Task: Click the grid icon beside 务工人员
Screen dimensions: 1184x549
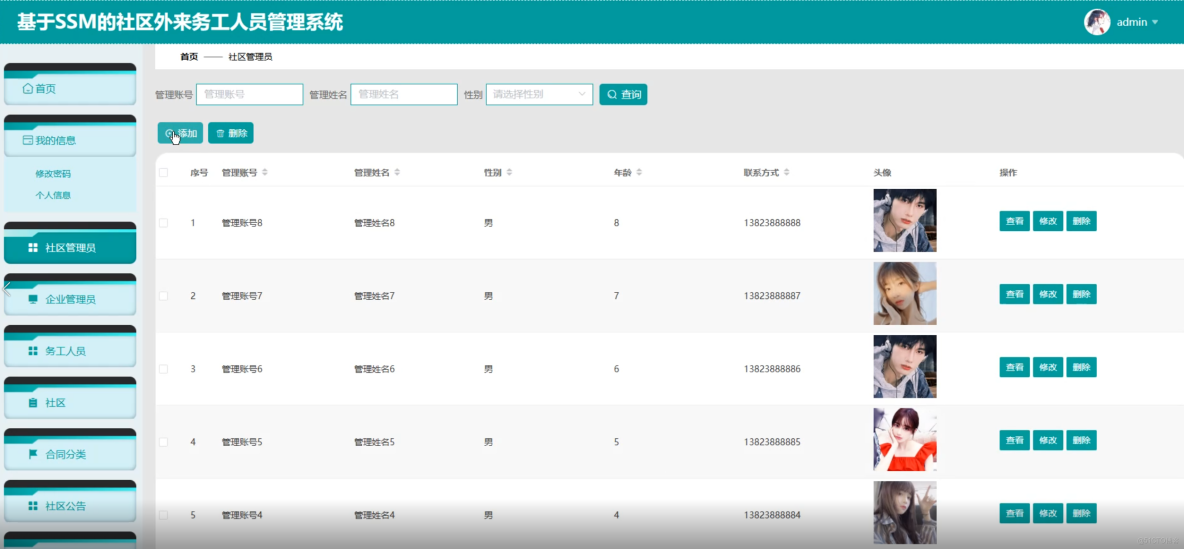Action: click(32, 351)
